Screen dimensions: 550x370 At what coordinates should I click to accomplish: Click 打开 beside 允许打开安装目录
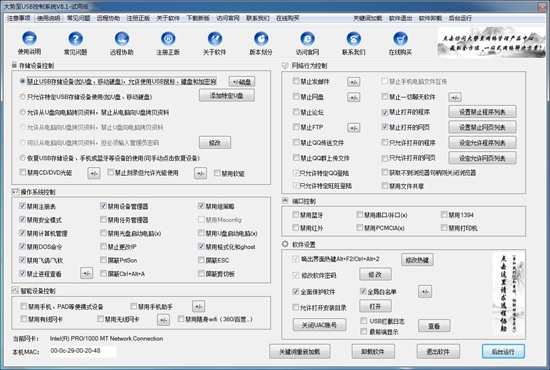coord(375,306)
